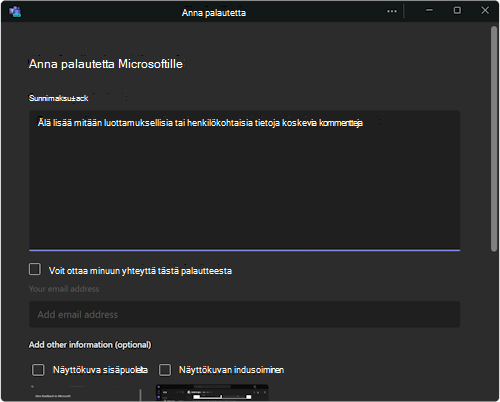Click the 'Anna palautetta' title bar text
500x402 pixels.
214,13
